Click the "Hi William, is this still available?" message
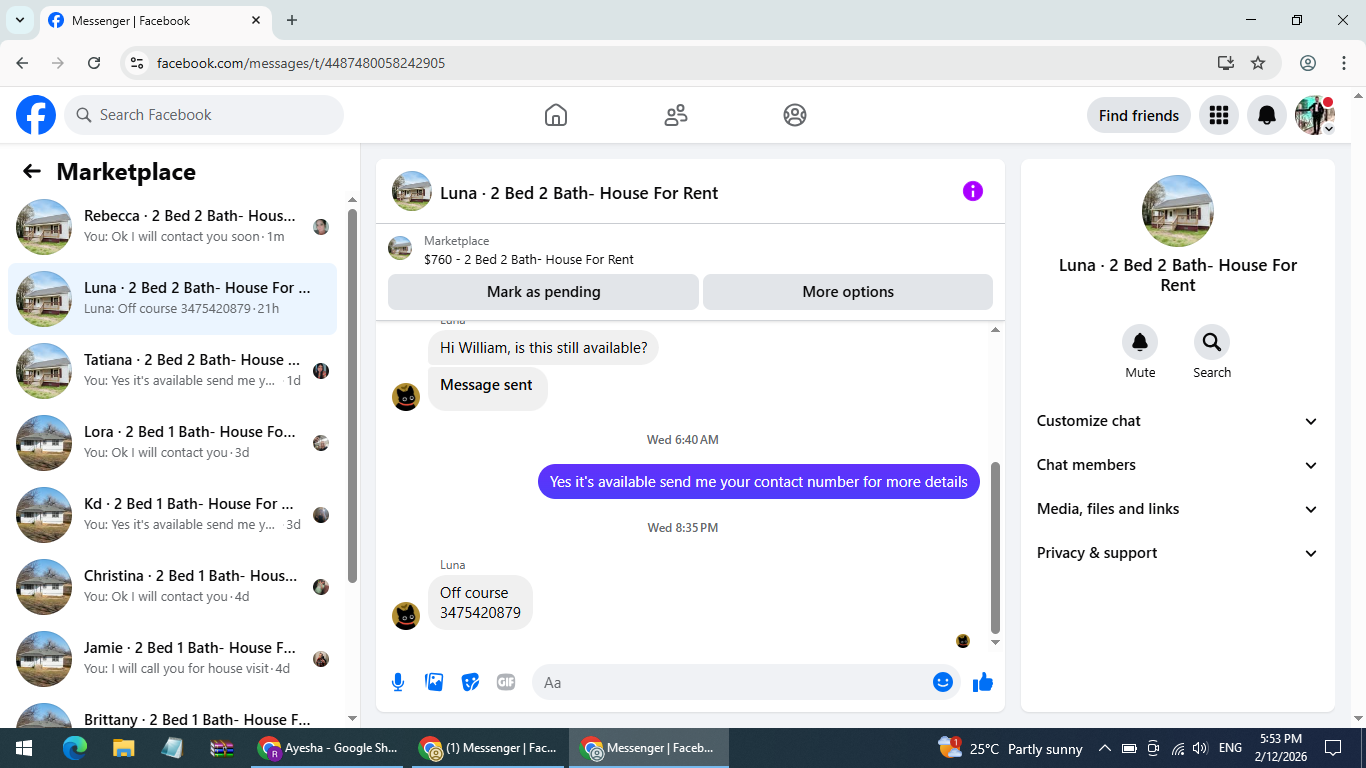This screenshot has width=1366, height=768. pyautogui.click(x=543, y=348)
